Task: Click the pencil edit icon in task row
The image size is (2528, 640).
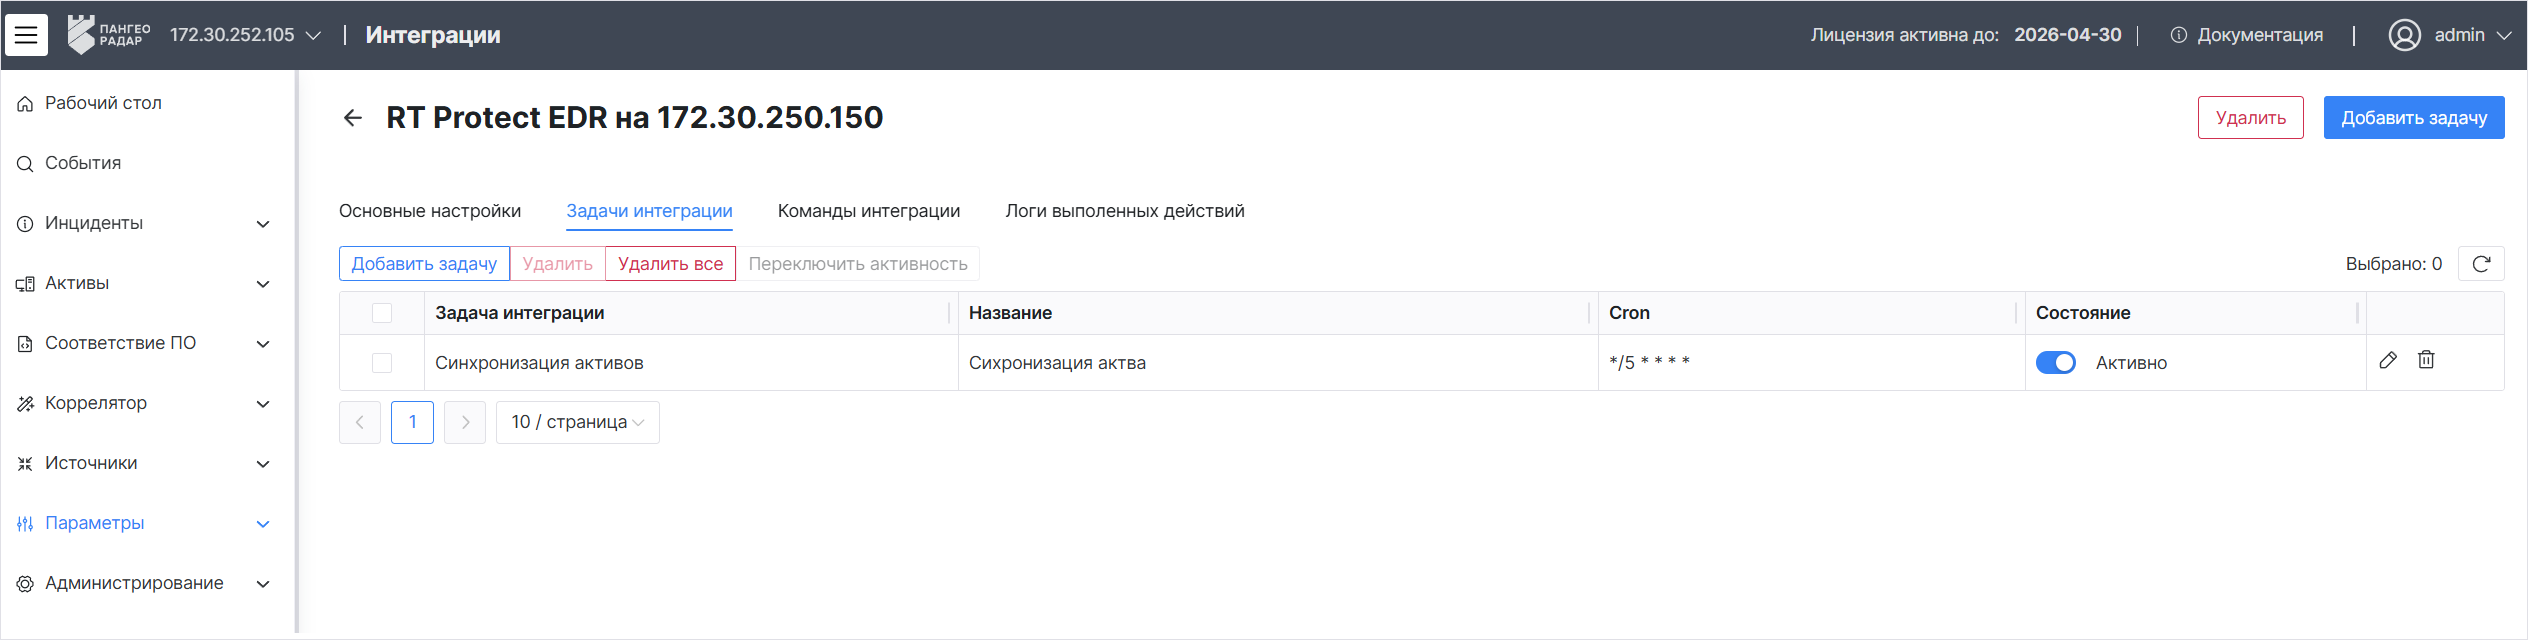Action: coord(2388,360)
